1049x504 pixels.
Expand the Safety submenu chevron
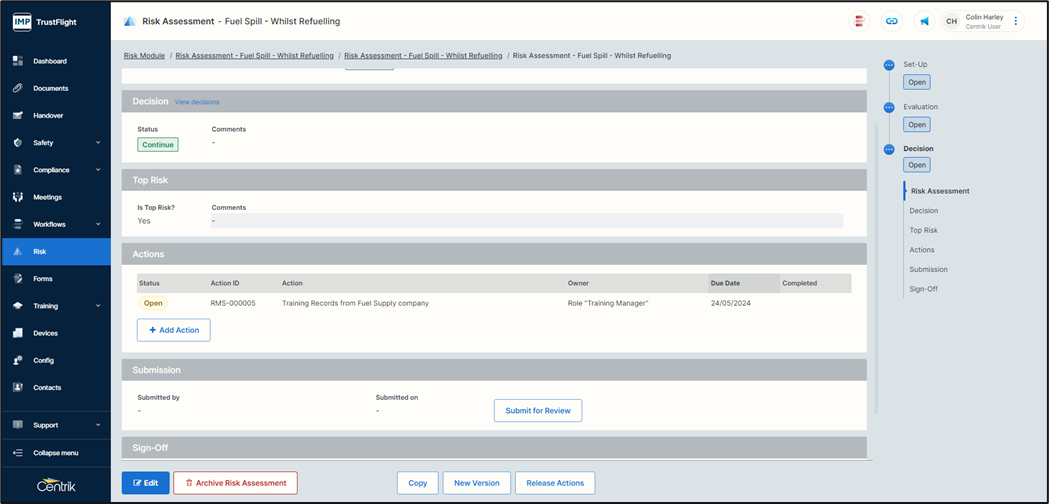[x=98, y=143]
